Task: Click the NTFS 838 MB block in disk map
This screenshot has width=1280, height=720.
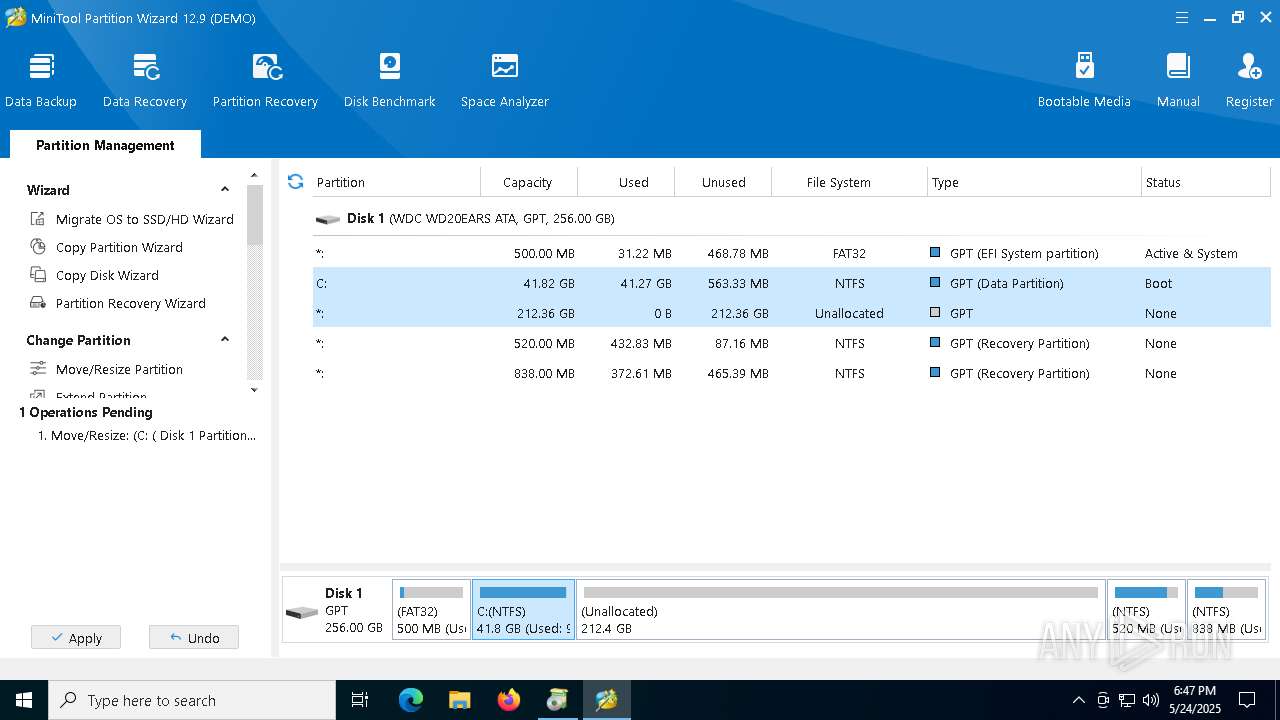Action: [x=1226, y=610]
